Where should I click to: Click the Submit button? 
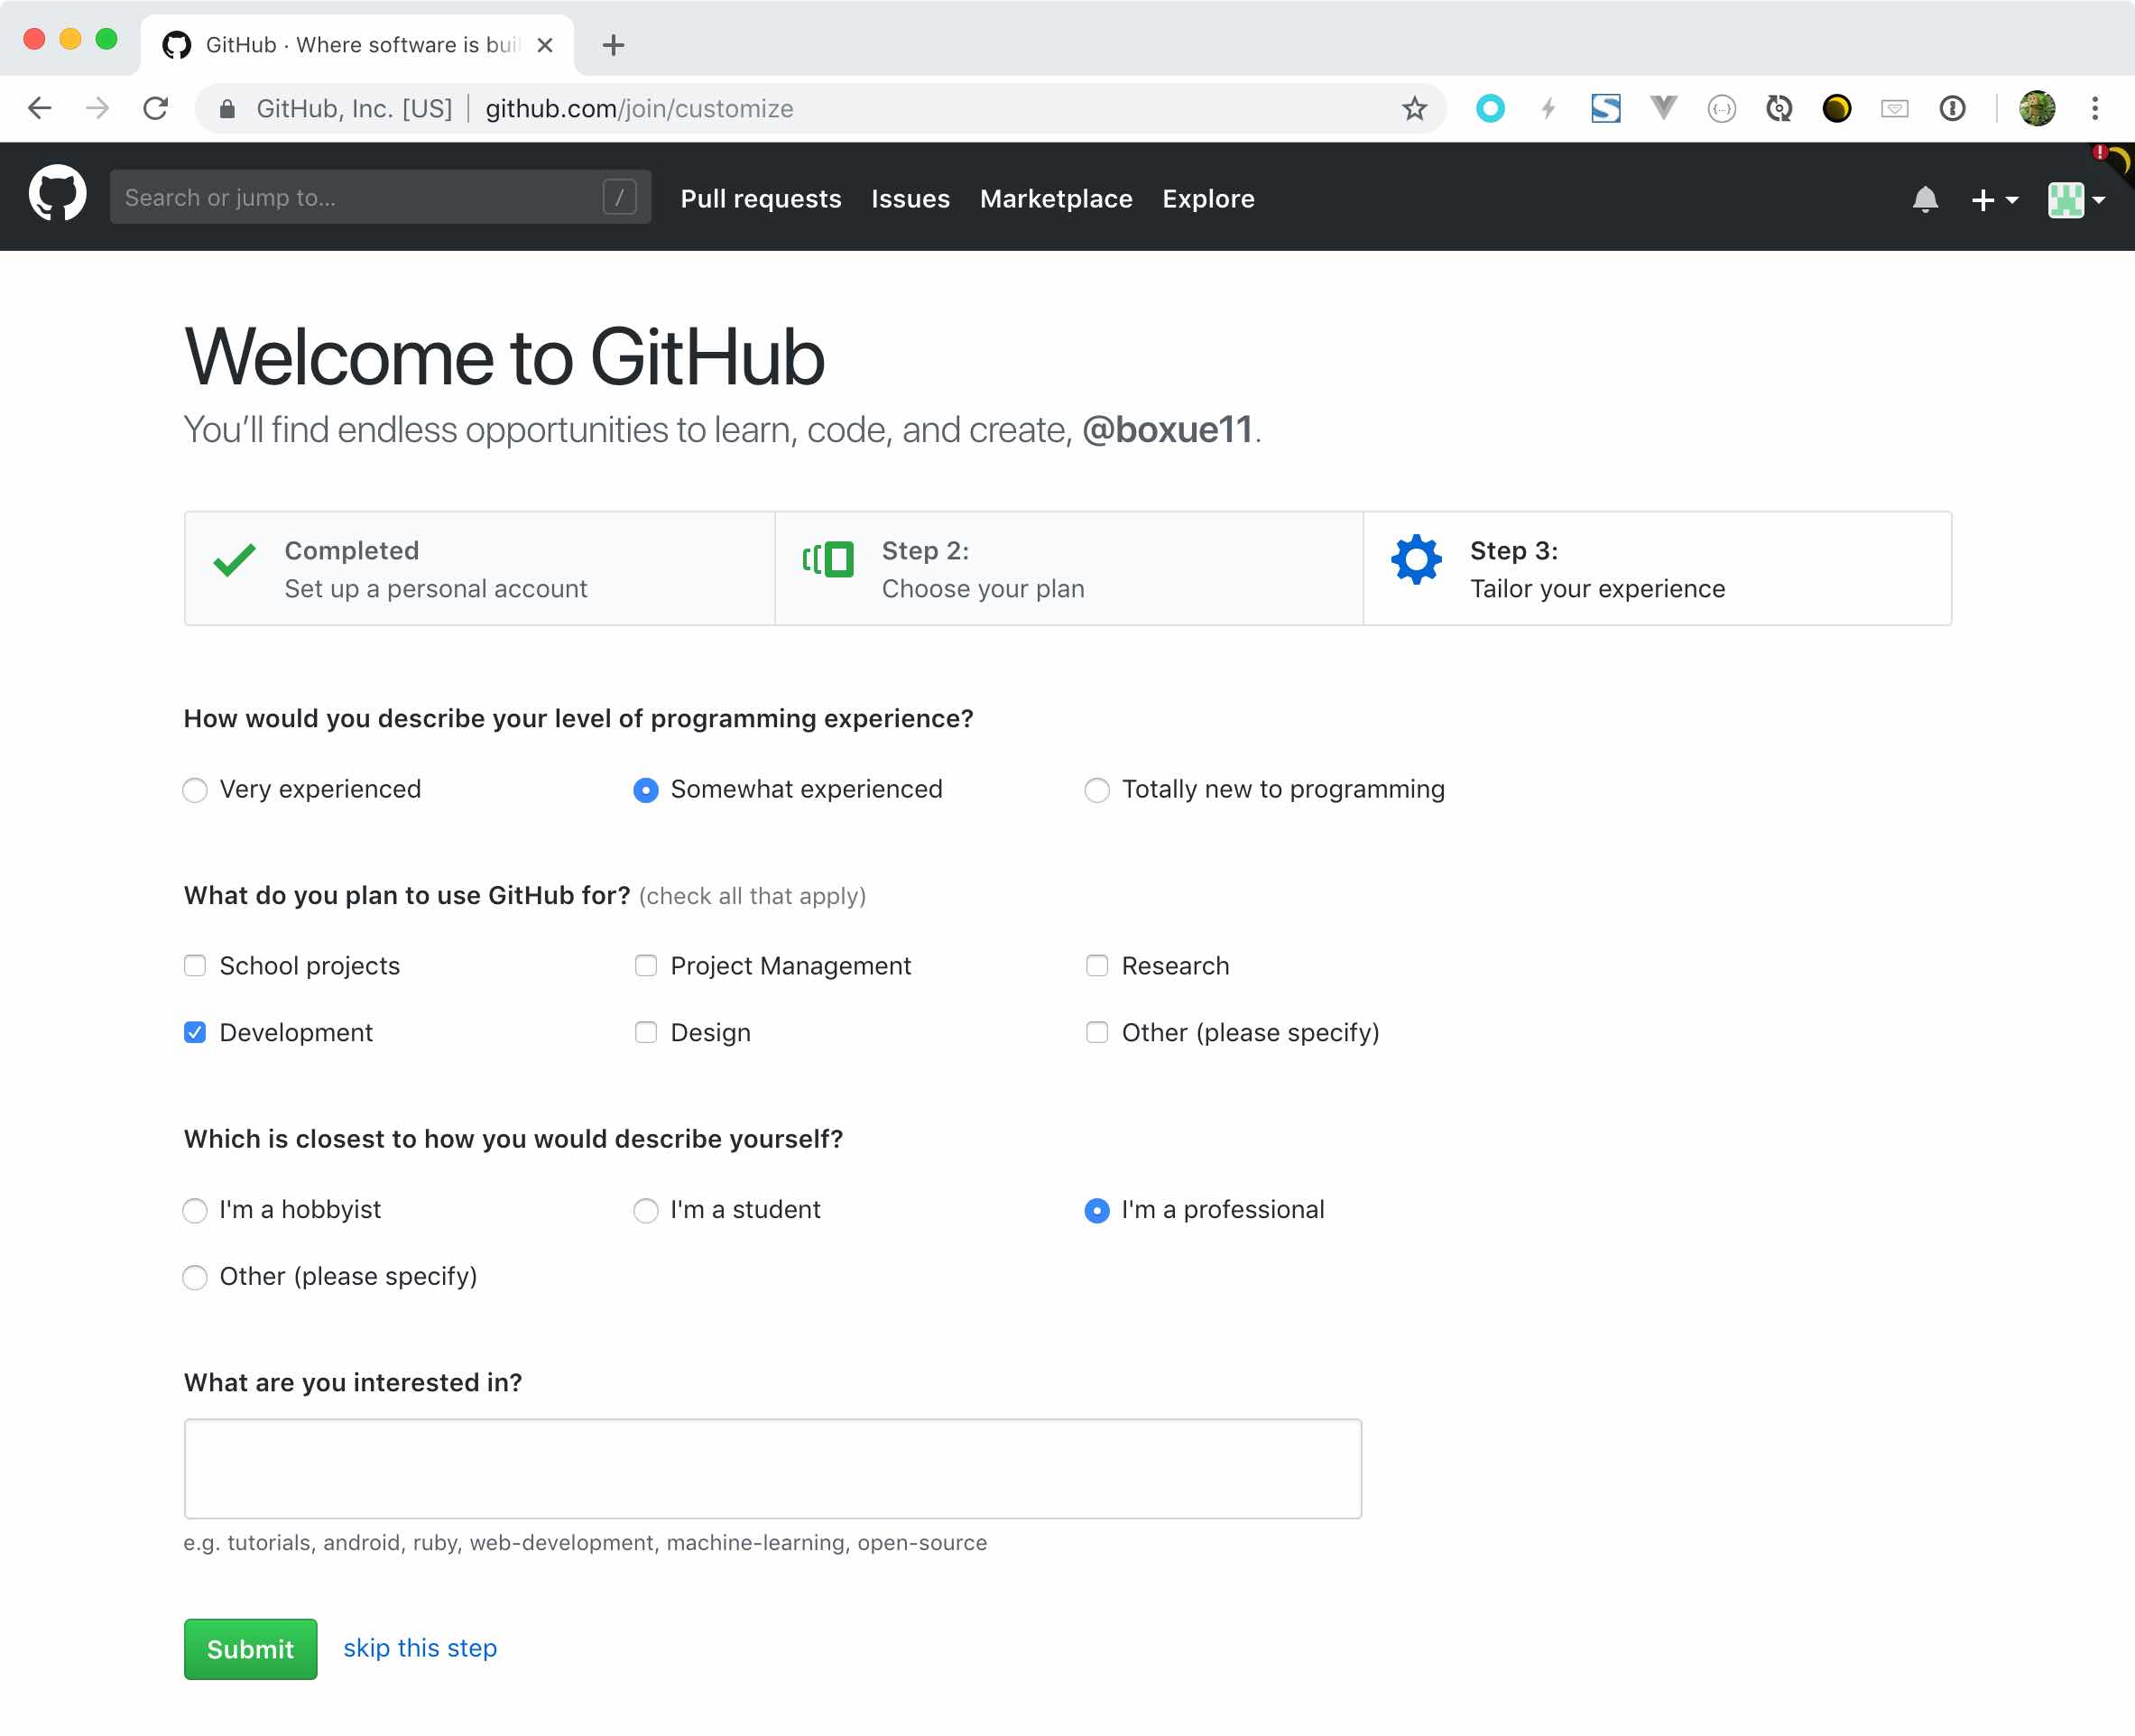[250, 1648]
